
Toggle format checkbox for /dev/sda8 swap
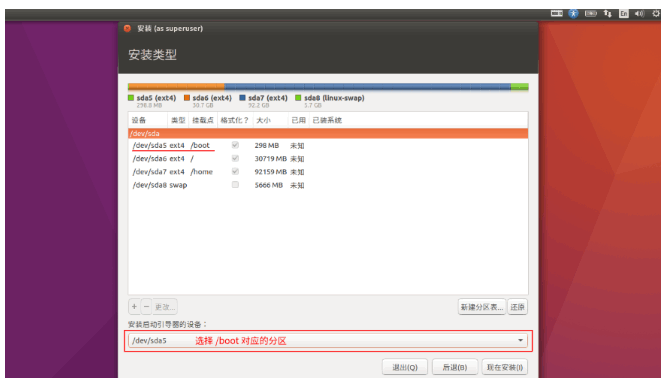pyautogui.click(x=235, y=185)
